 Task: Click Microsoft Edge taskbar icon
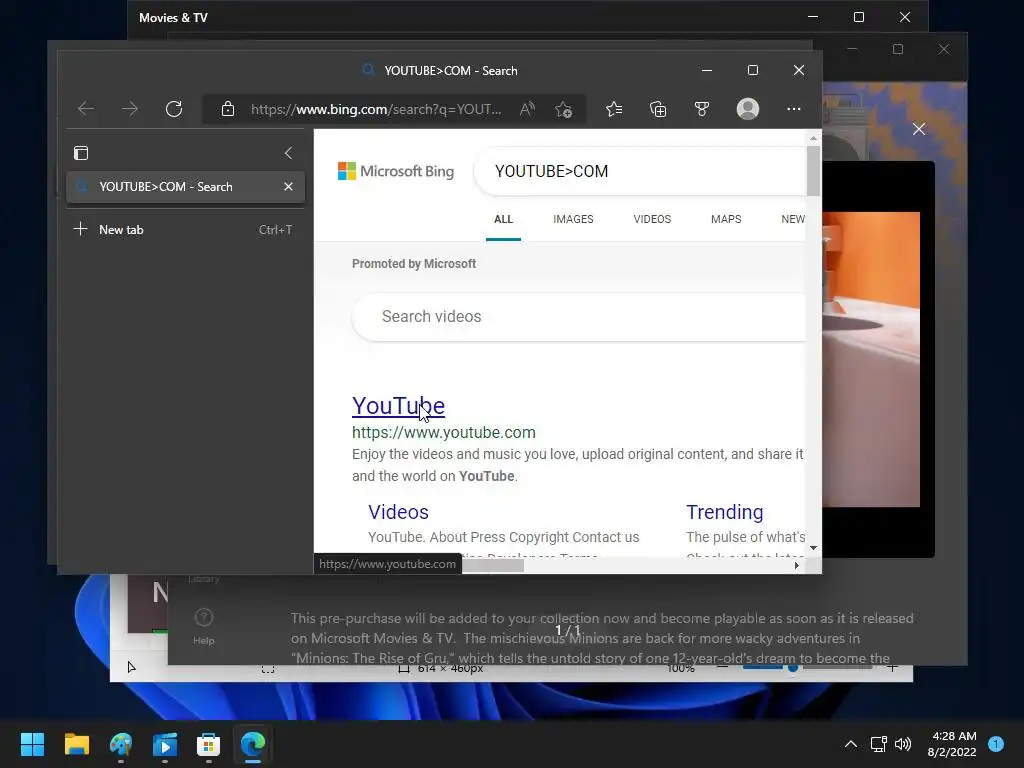[x=253, y=744]
